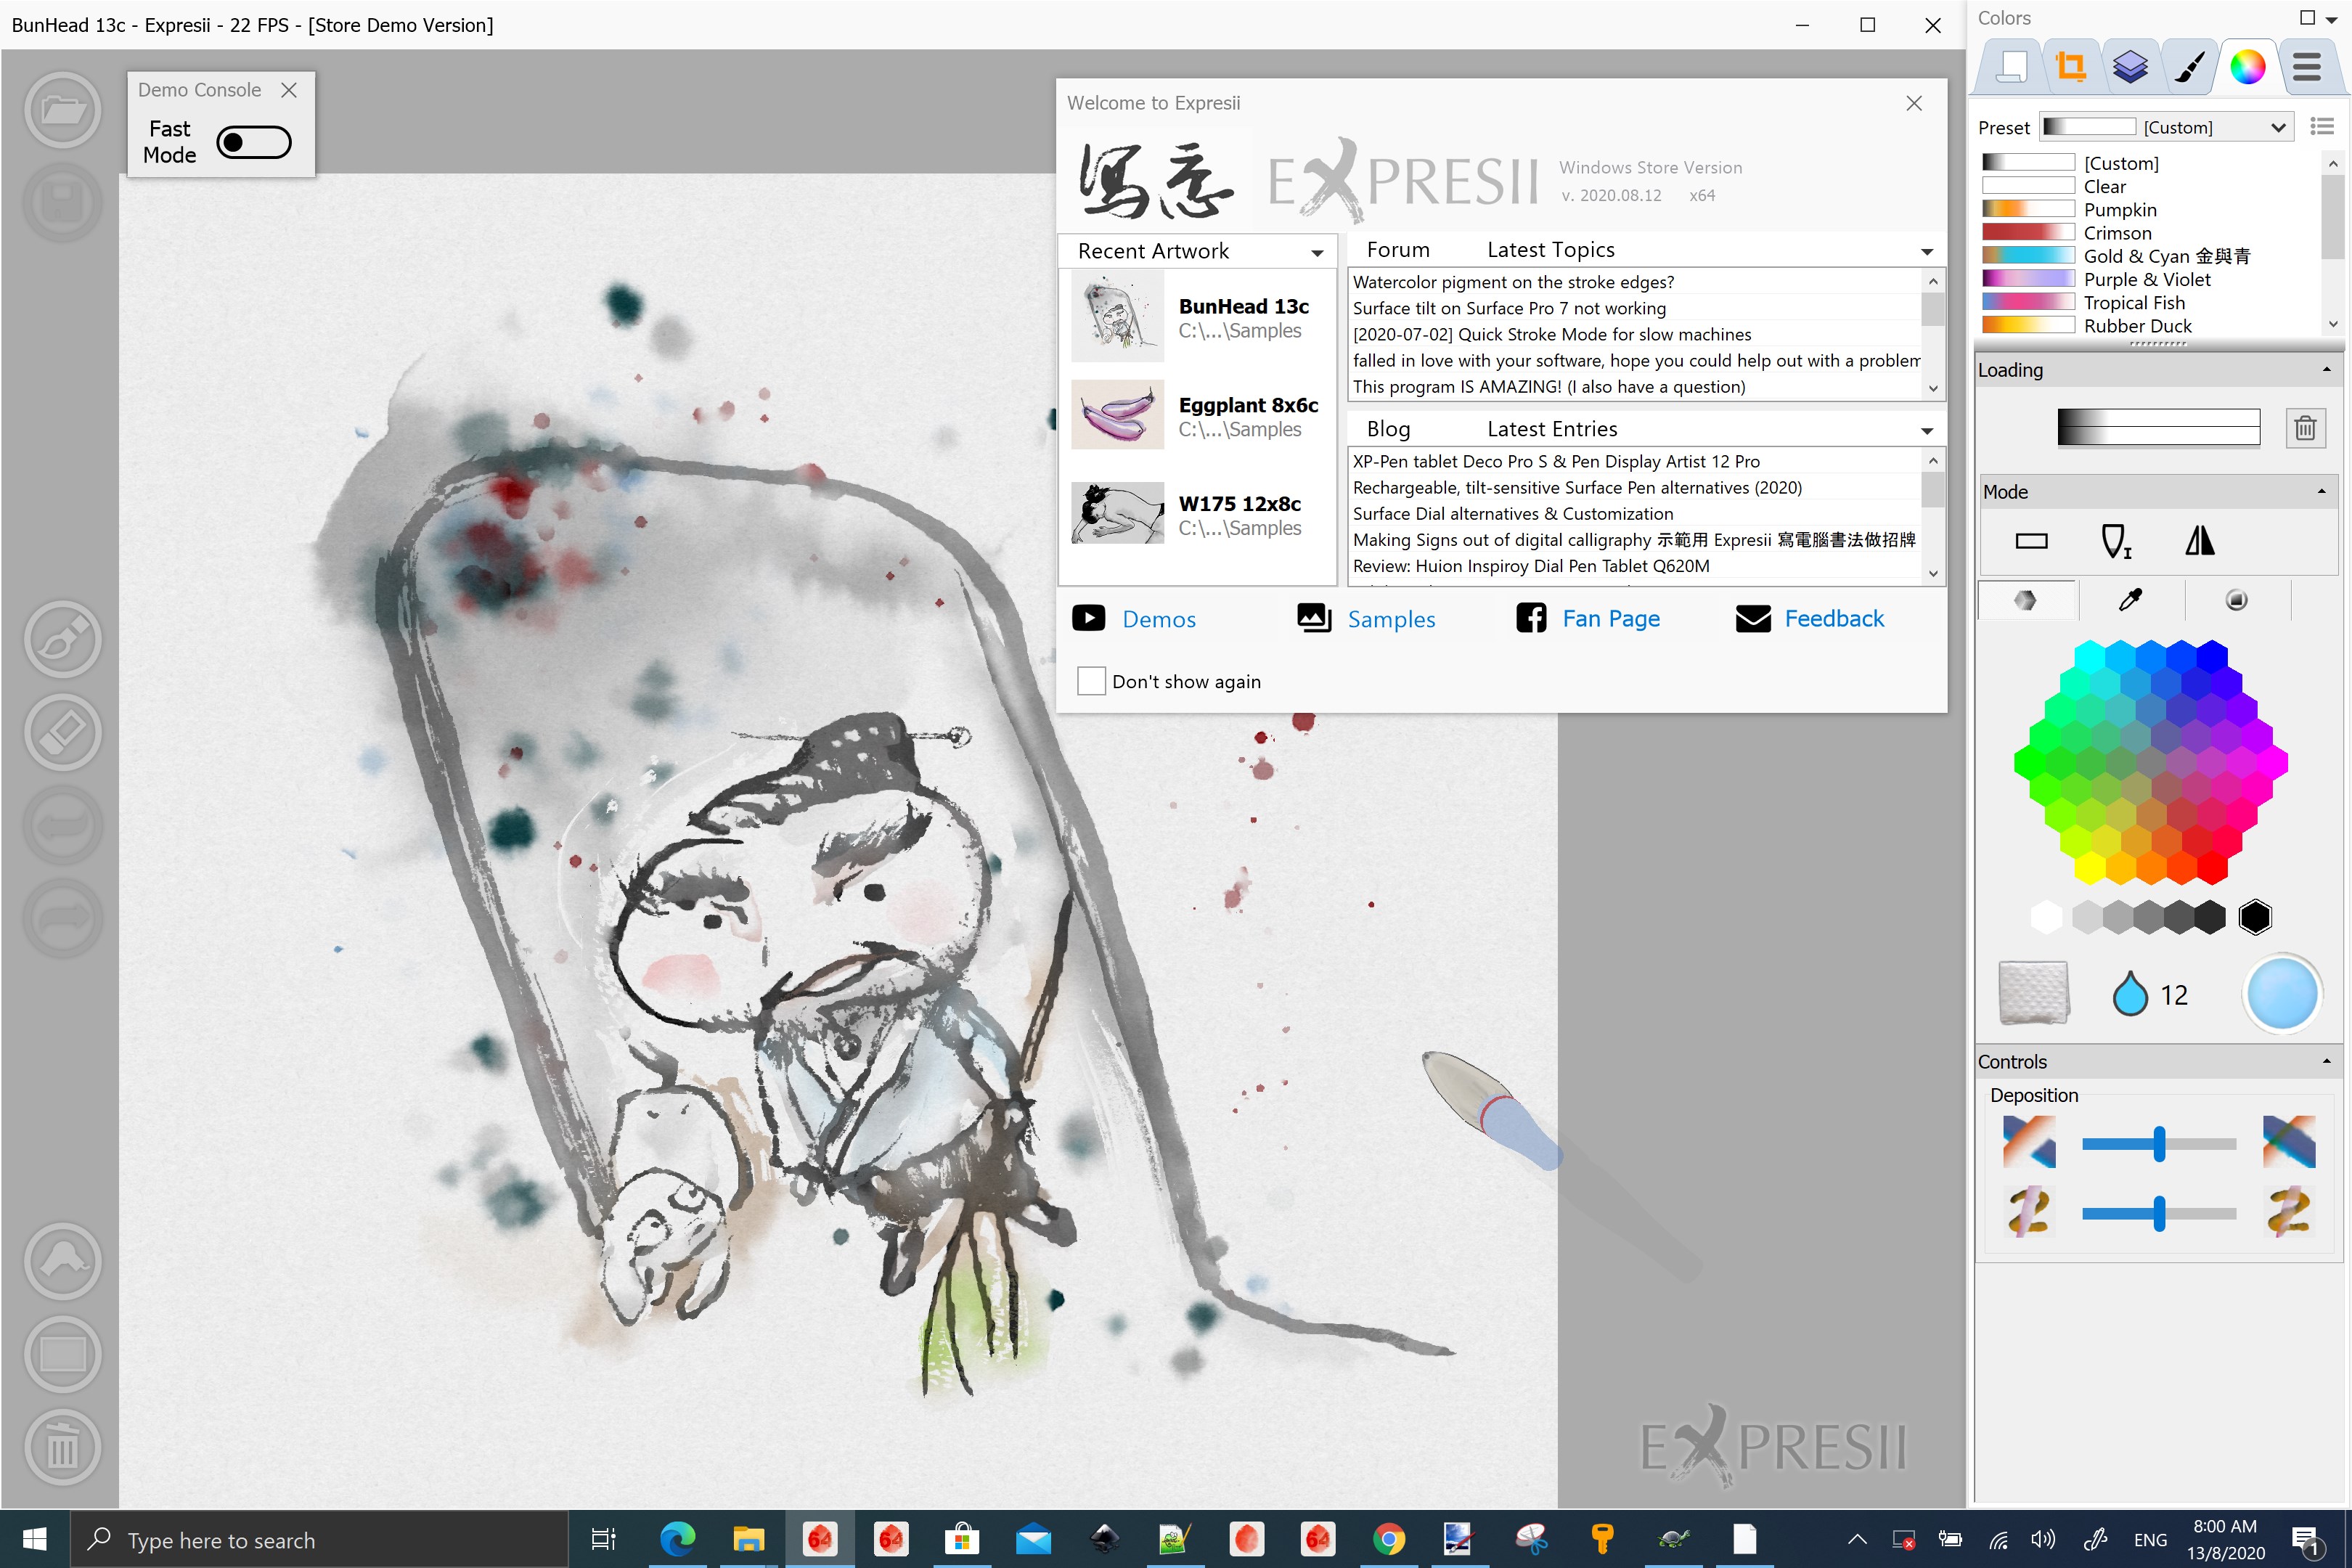
Task: Select the eyedropper color picker tab
Action: pos(2131,600)
